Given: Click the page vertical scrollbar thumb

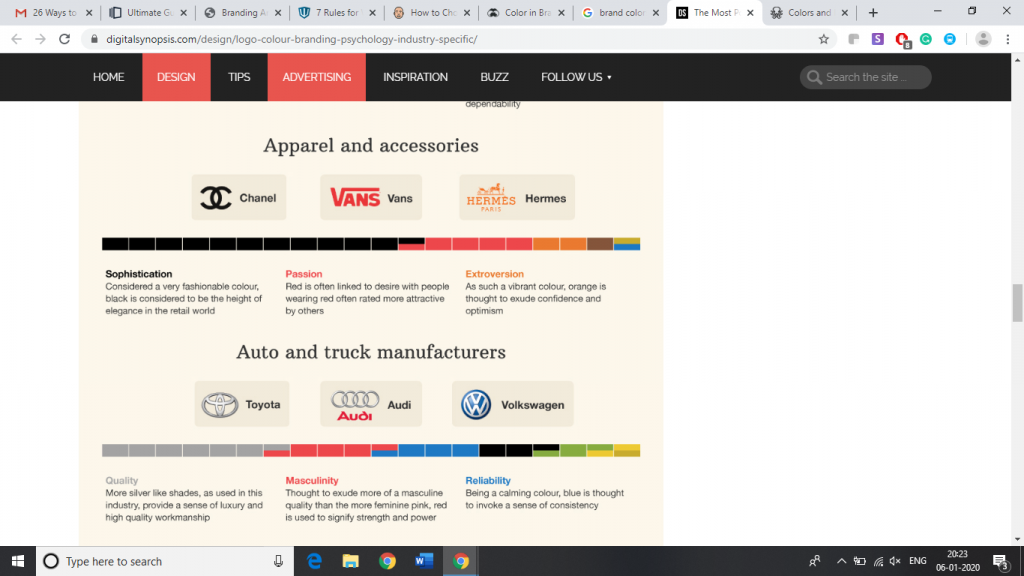Looking at the screenshot, I should coord(1017,302).
